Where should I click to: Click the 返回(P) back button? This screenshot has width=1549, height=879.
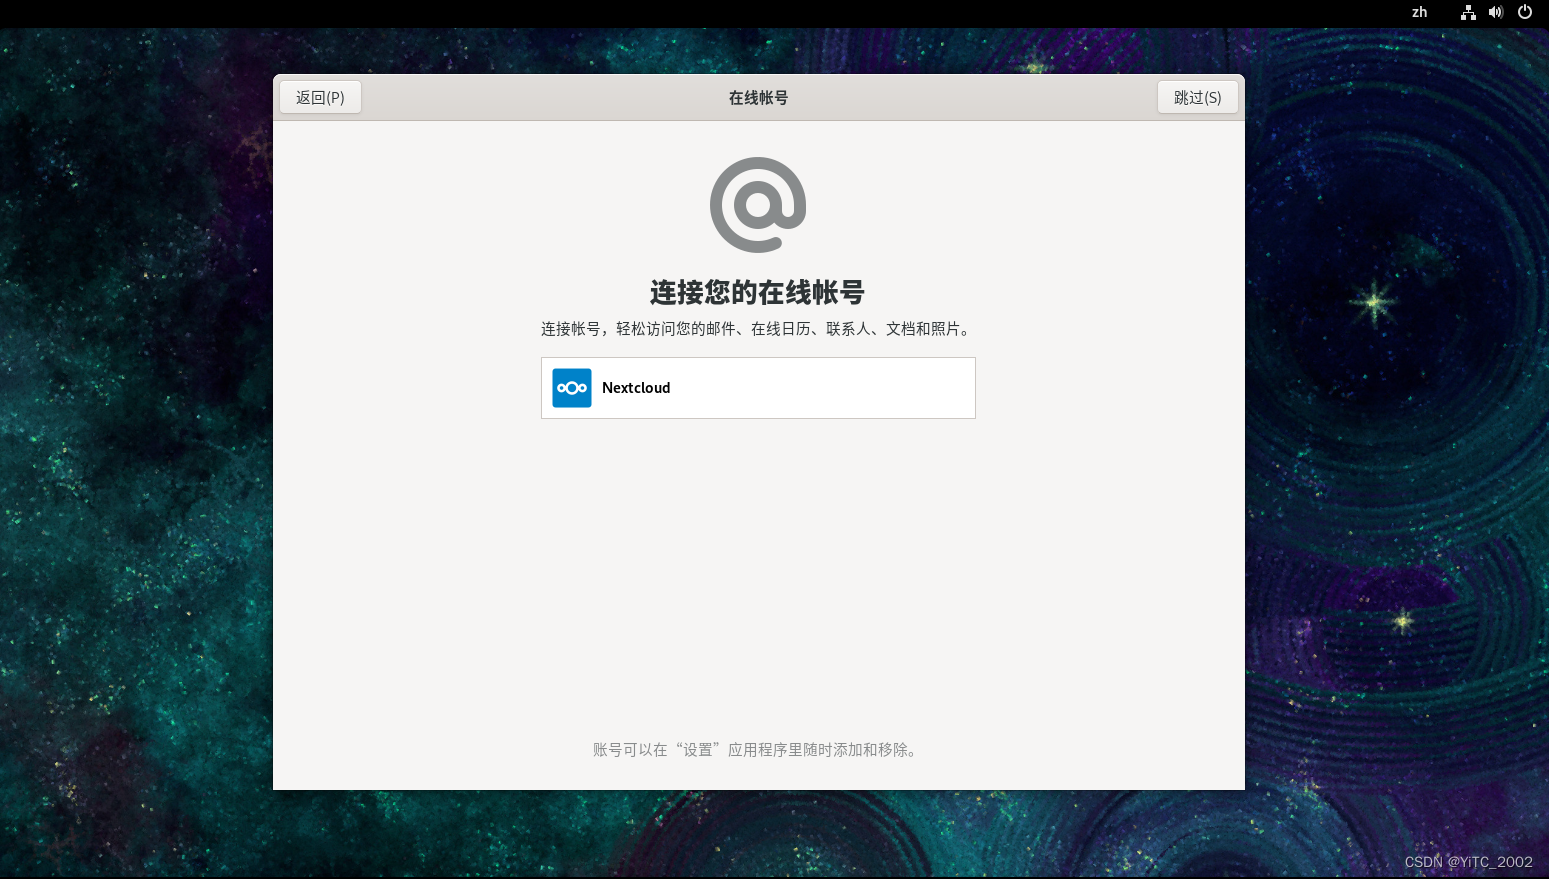320,97
